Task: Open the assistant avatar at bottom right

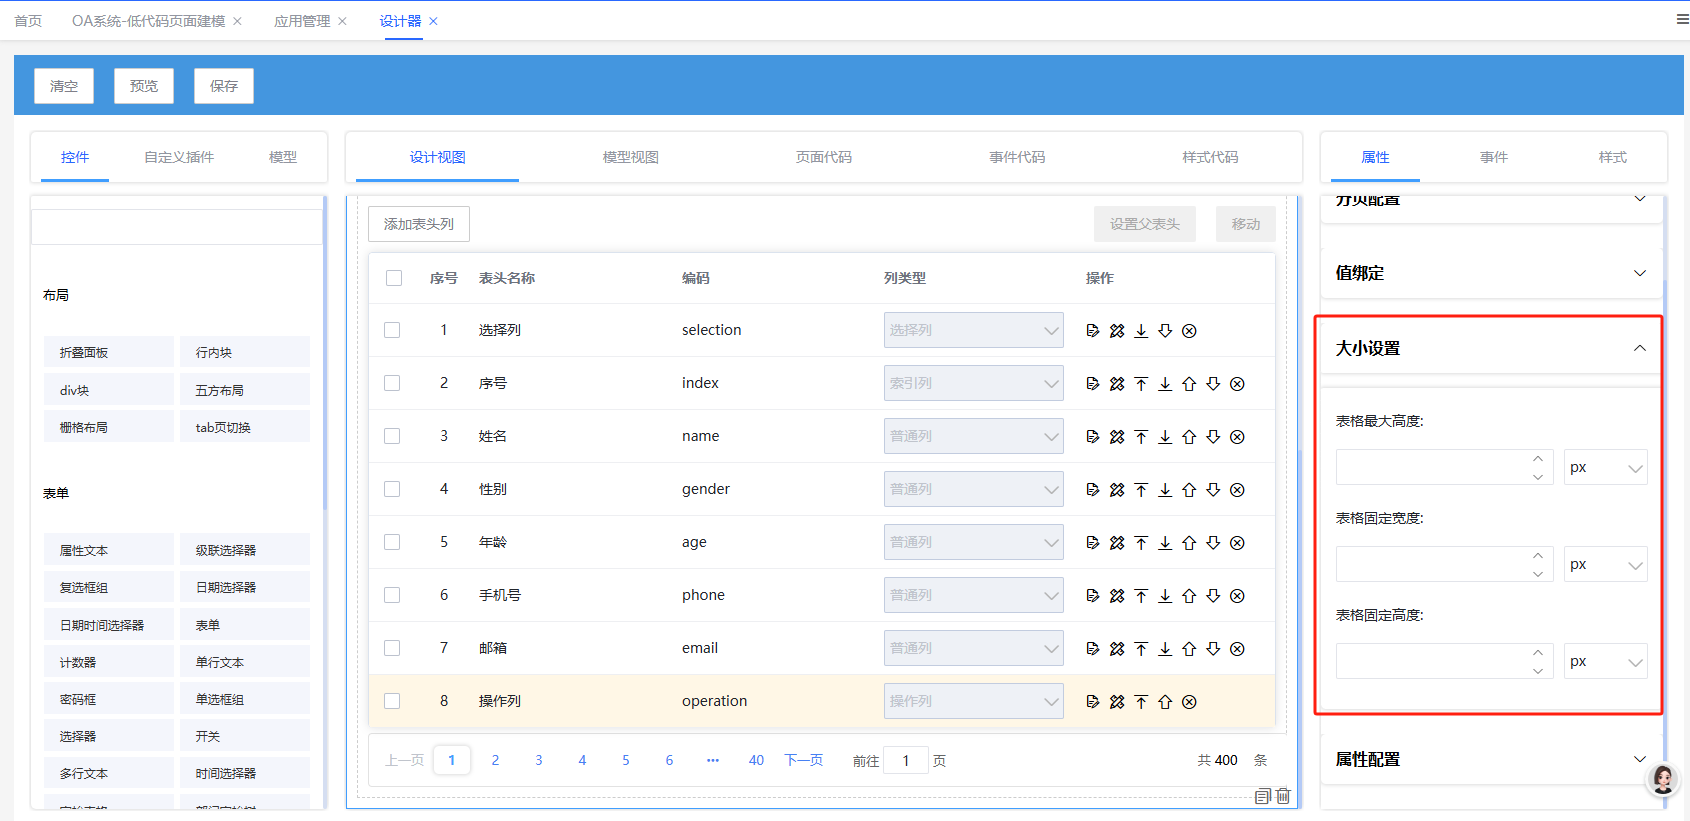Action: [1663, 779]
